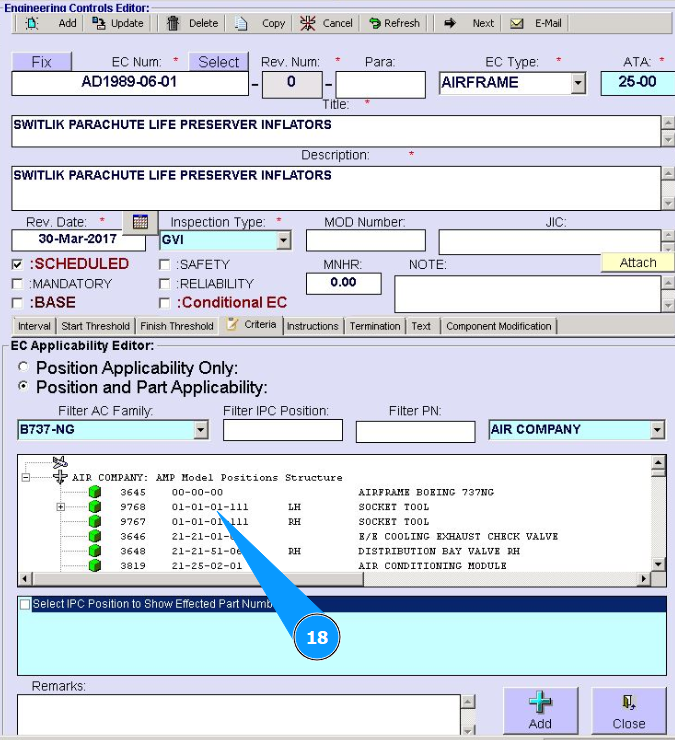
Task: Click the Add toolbar icon
Action: tap(32, 23)
